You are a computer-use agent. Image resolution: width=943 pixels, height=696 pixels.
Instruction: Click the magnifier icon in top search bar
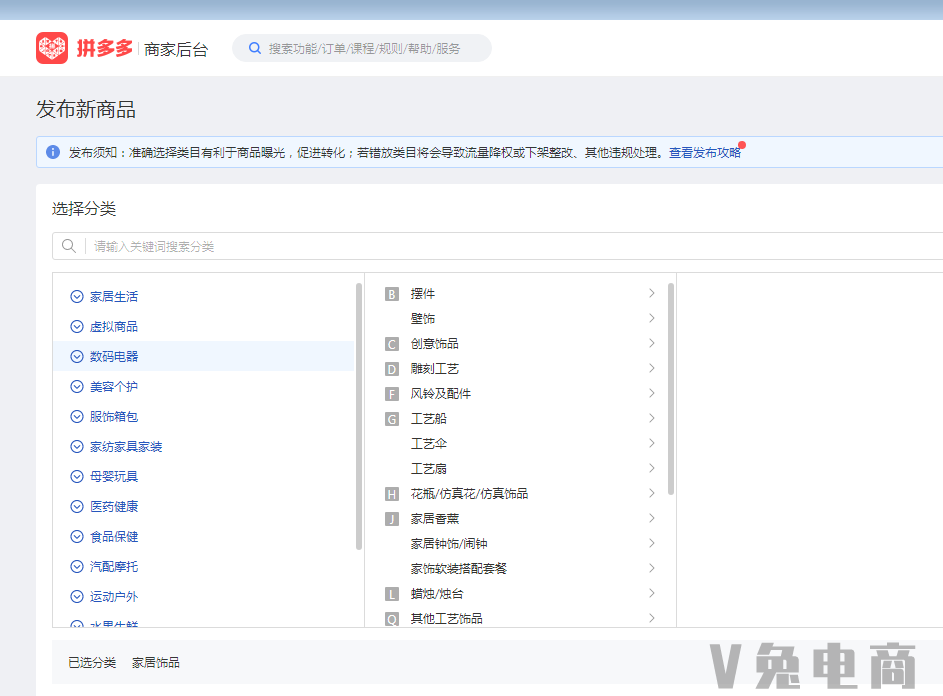(255, 48)
